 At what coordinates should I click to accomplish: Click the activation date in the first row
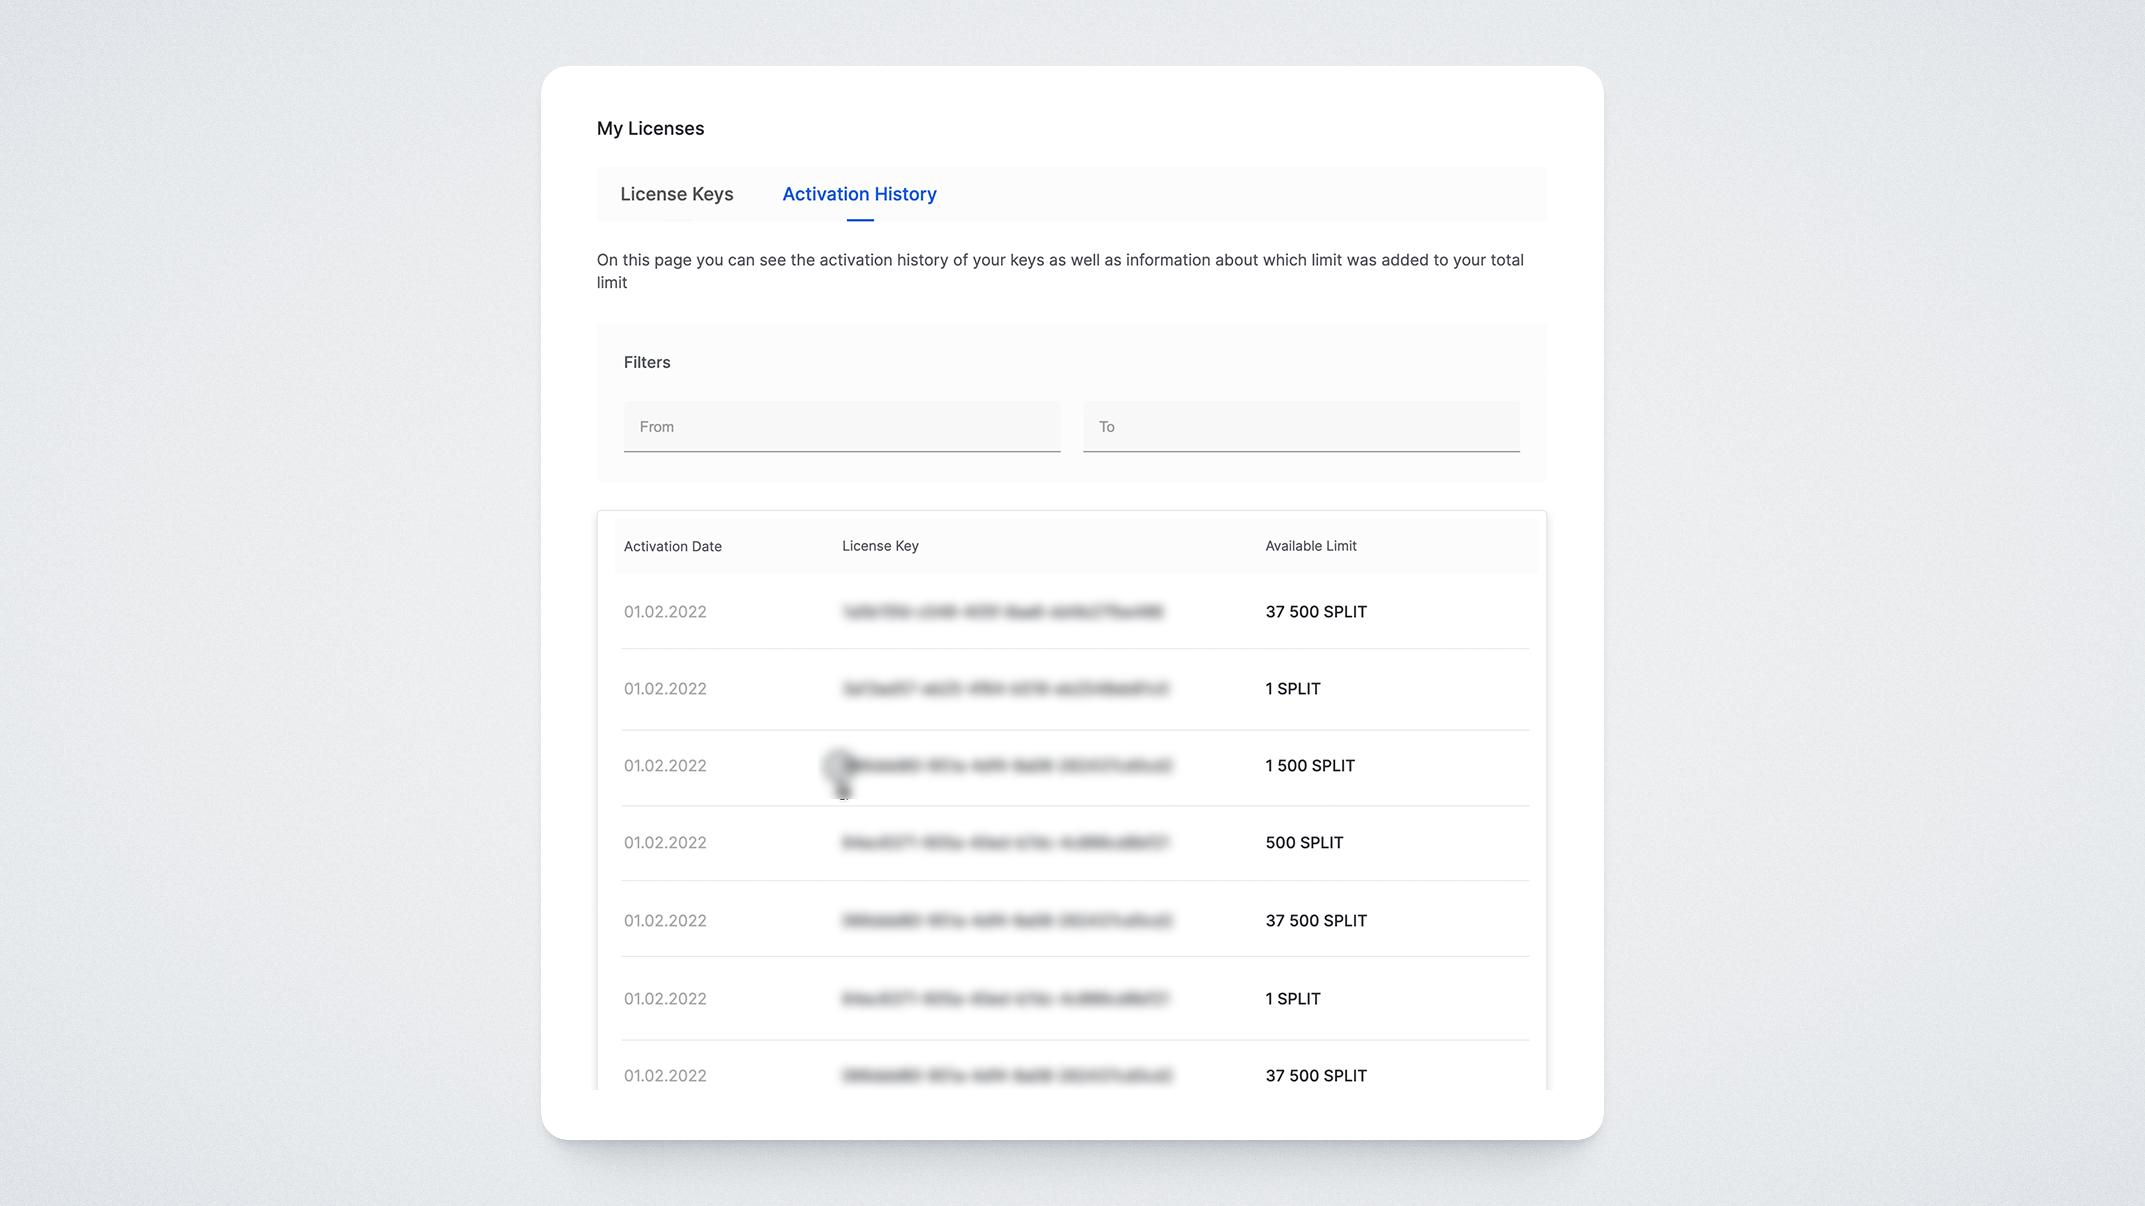pos(664,612)
